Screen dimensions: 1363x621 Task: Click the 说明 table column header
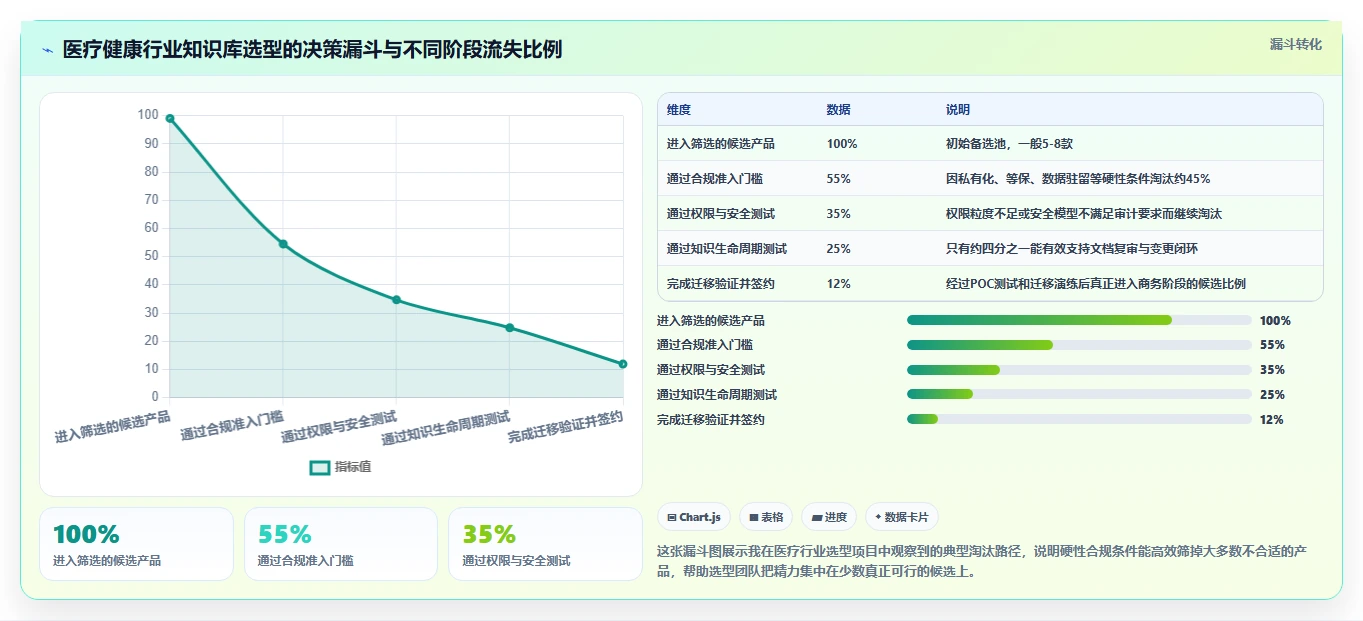[958, 110]
